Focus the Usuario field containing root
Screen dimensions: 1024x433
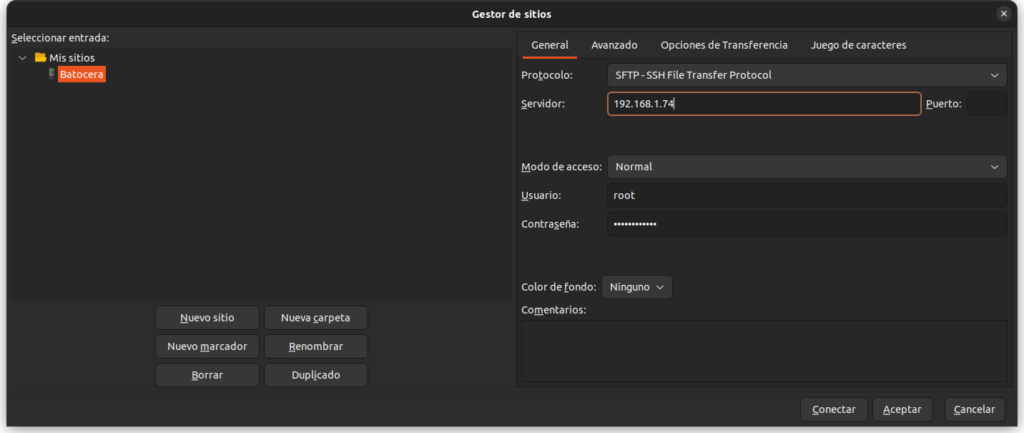click(807, 195)
